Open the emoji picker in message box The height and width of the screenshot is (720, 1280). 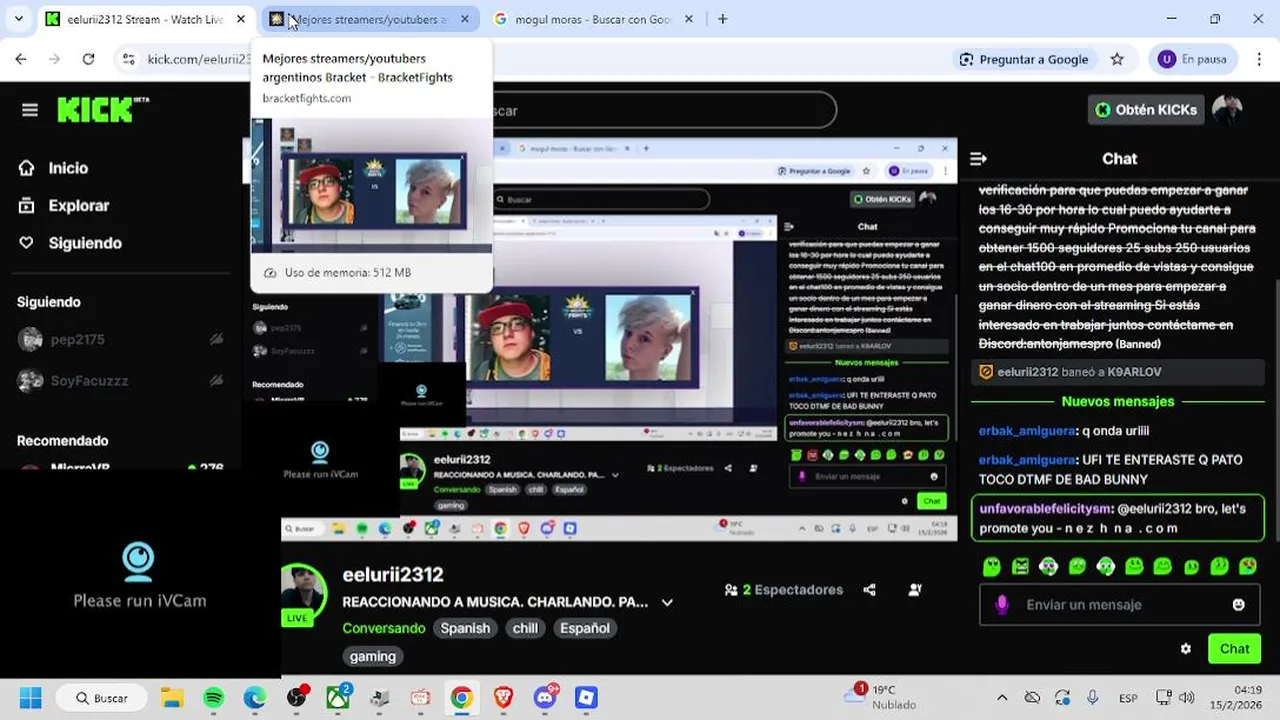pos(1238,604)
